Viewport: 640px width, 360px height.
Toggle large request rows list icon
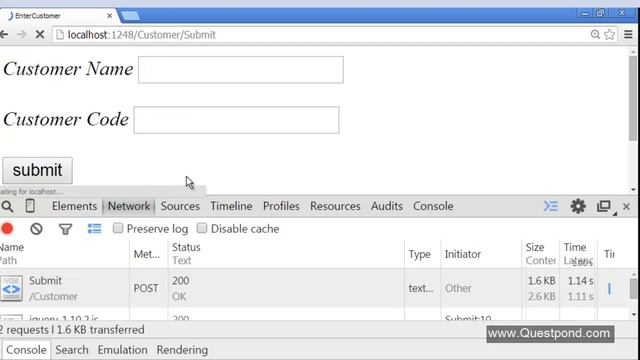94,229
